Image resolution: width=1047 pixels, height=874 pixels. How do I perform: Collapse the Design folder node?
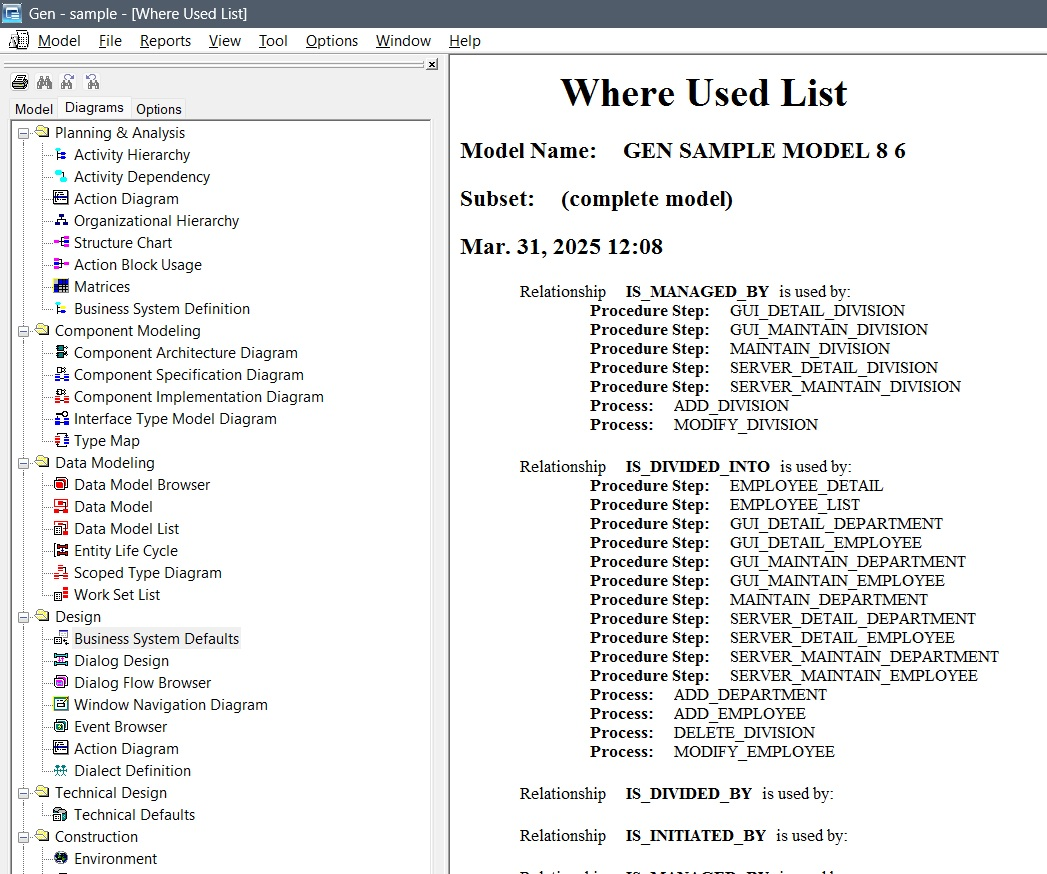[23, 617]
